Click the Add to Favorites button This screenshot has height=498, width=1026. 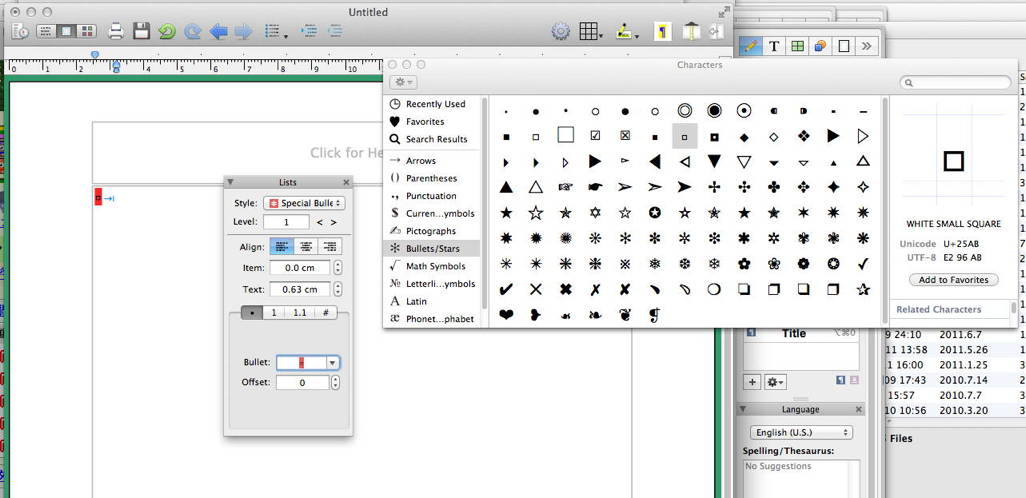coord(953,280)
